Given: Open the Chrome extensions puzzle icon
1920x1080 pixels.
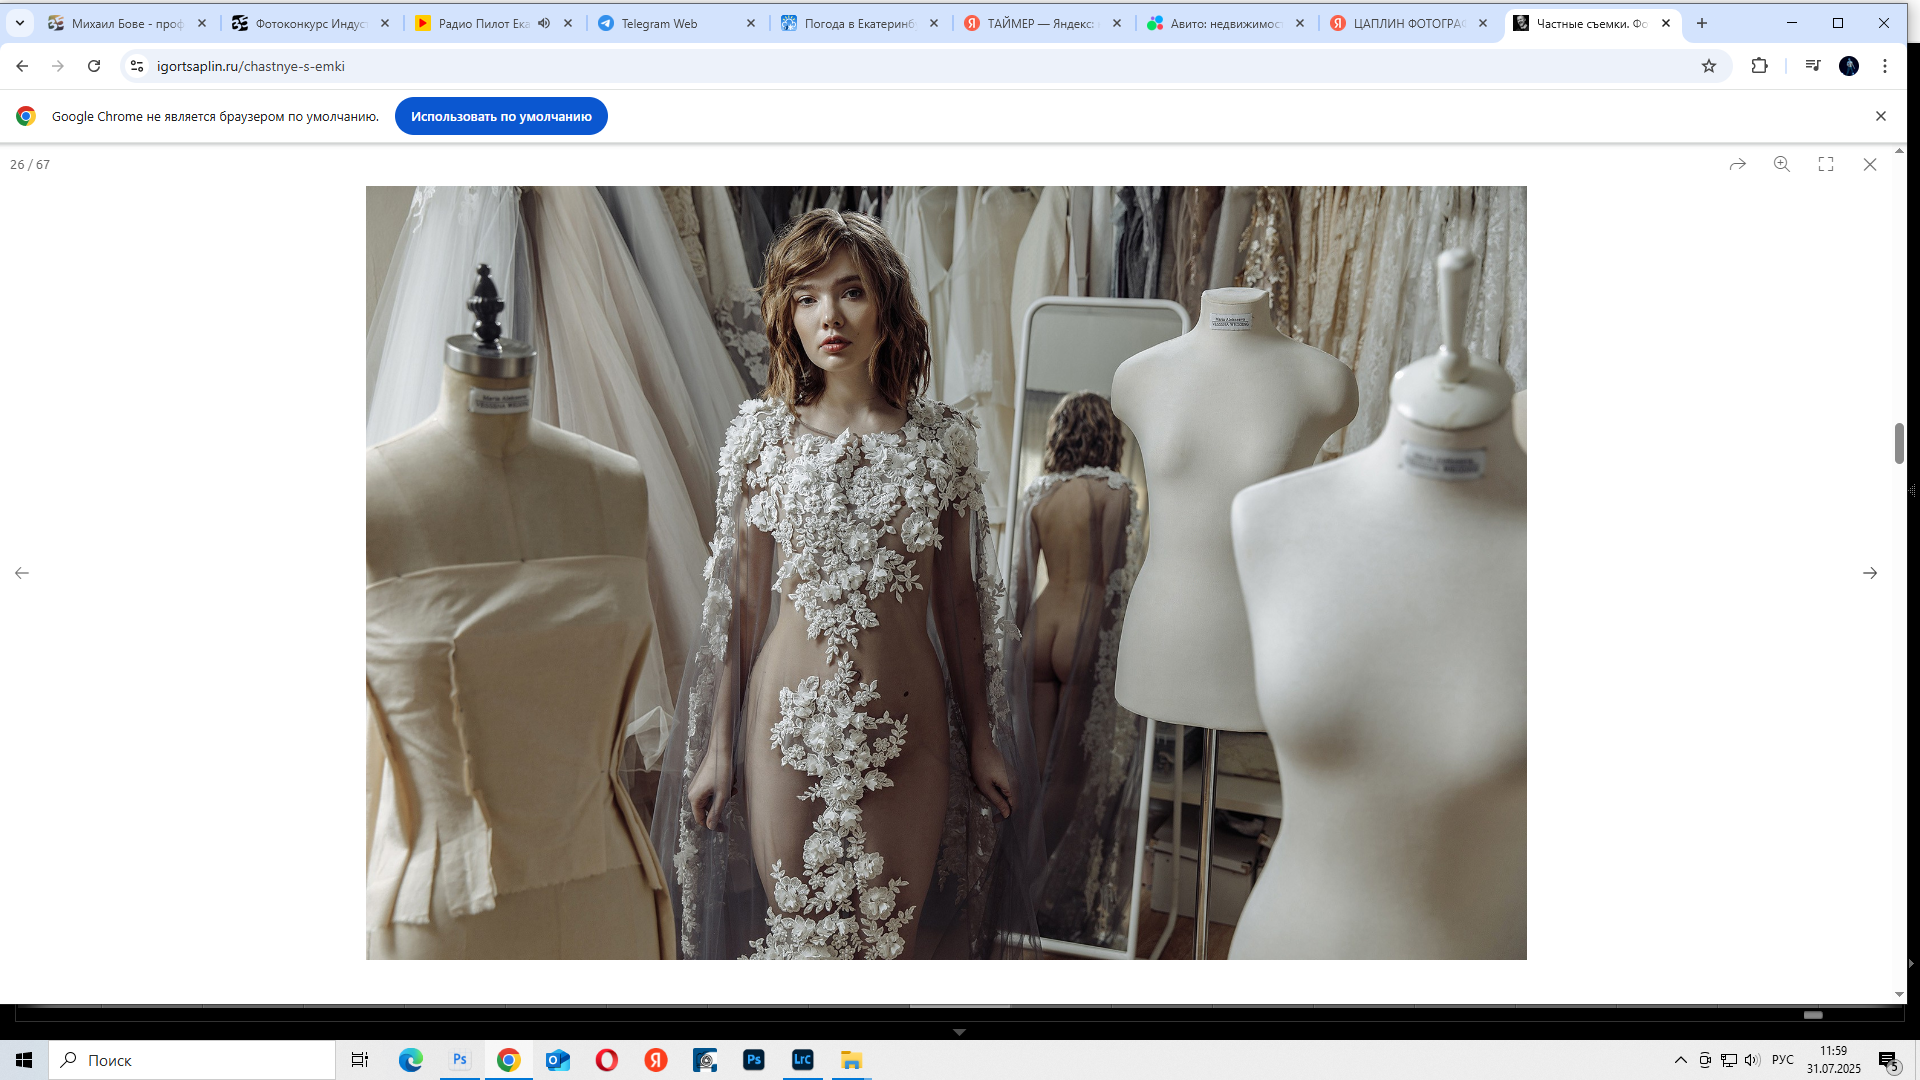Looking at the screenshot, I should [1759, 66].
